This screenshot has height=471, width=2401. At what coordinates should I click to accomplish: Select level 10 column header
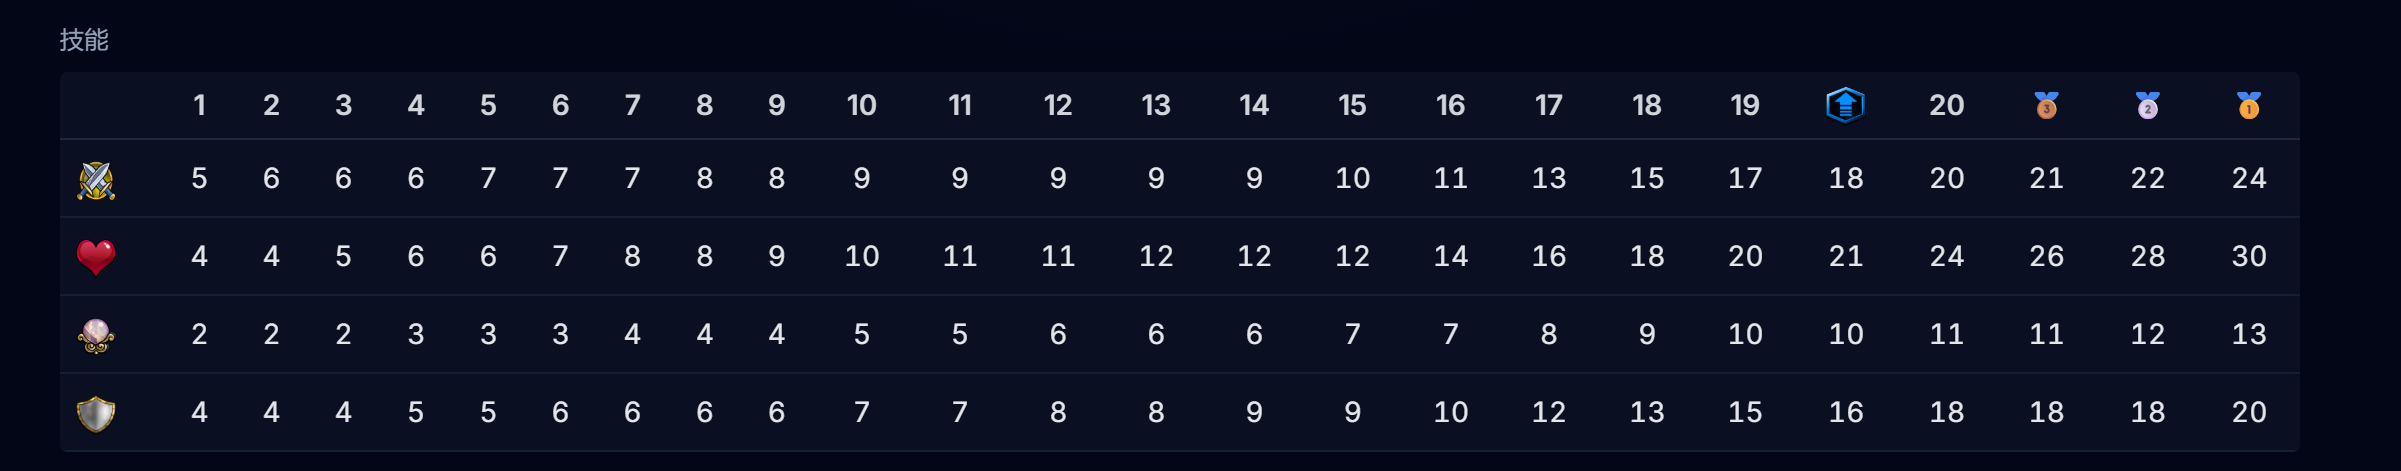861,105
